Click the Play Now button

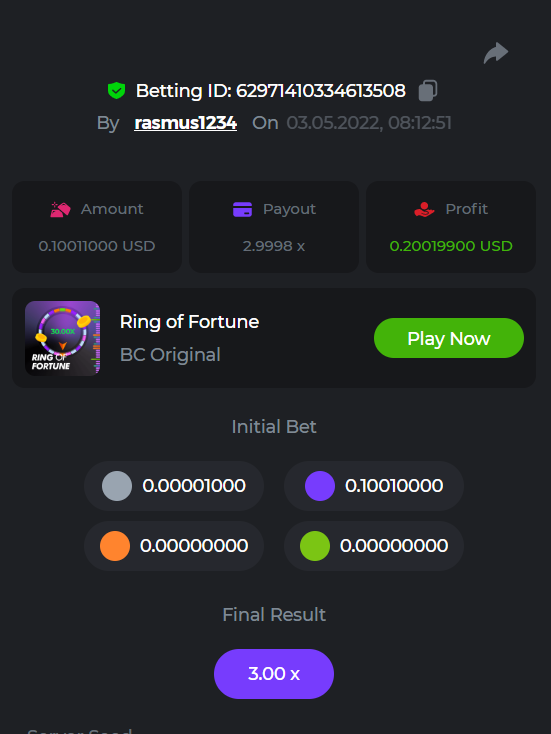pyautogui.click(x=448, y=338)
